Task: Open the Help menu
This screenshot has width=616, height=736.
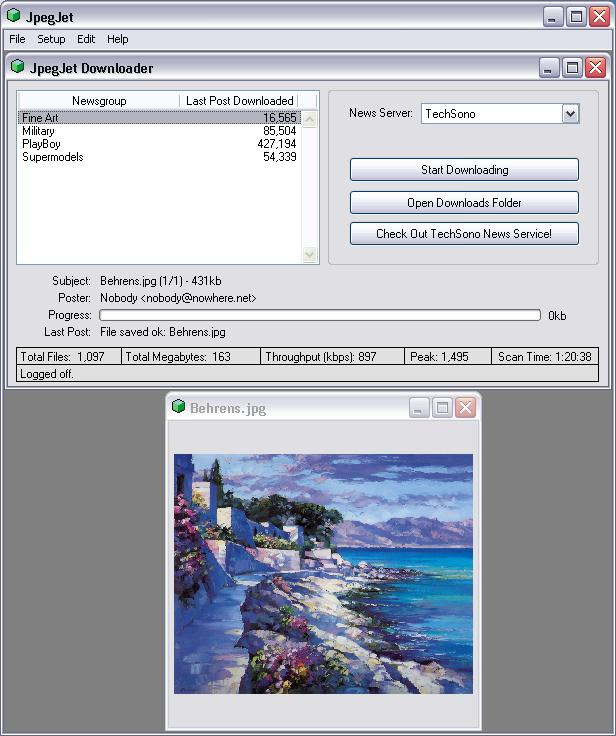Action: (117, 39)
